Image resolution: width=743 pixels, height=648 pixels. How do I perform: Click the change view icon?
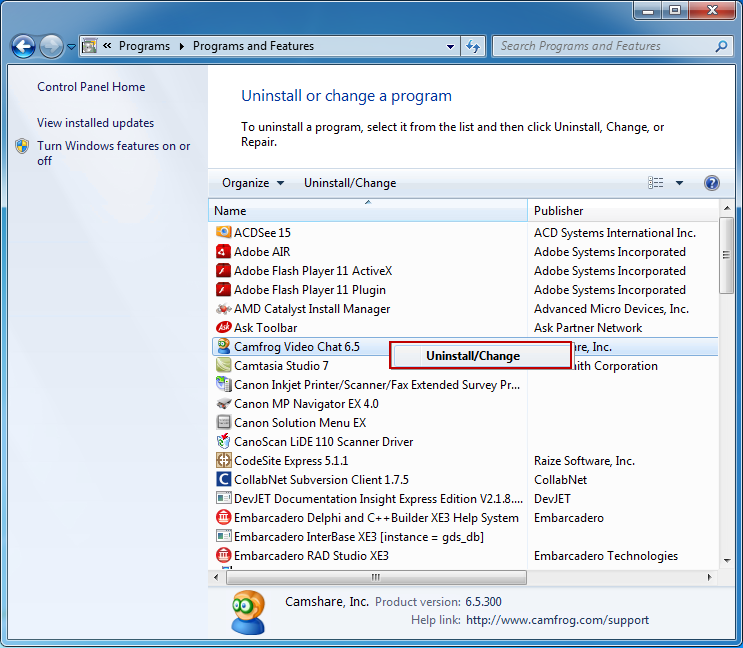click(x=656, y=183)
